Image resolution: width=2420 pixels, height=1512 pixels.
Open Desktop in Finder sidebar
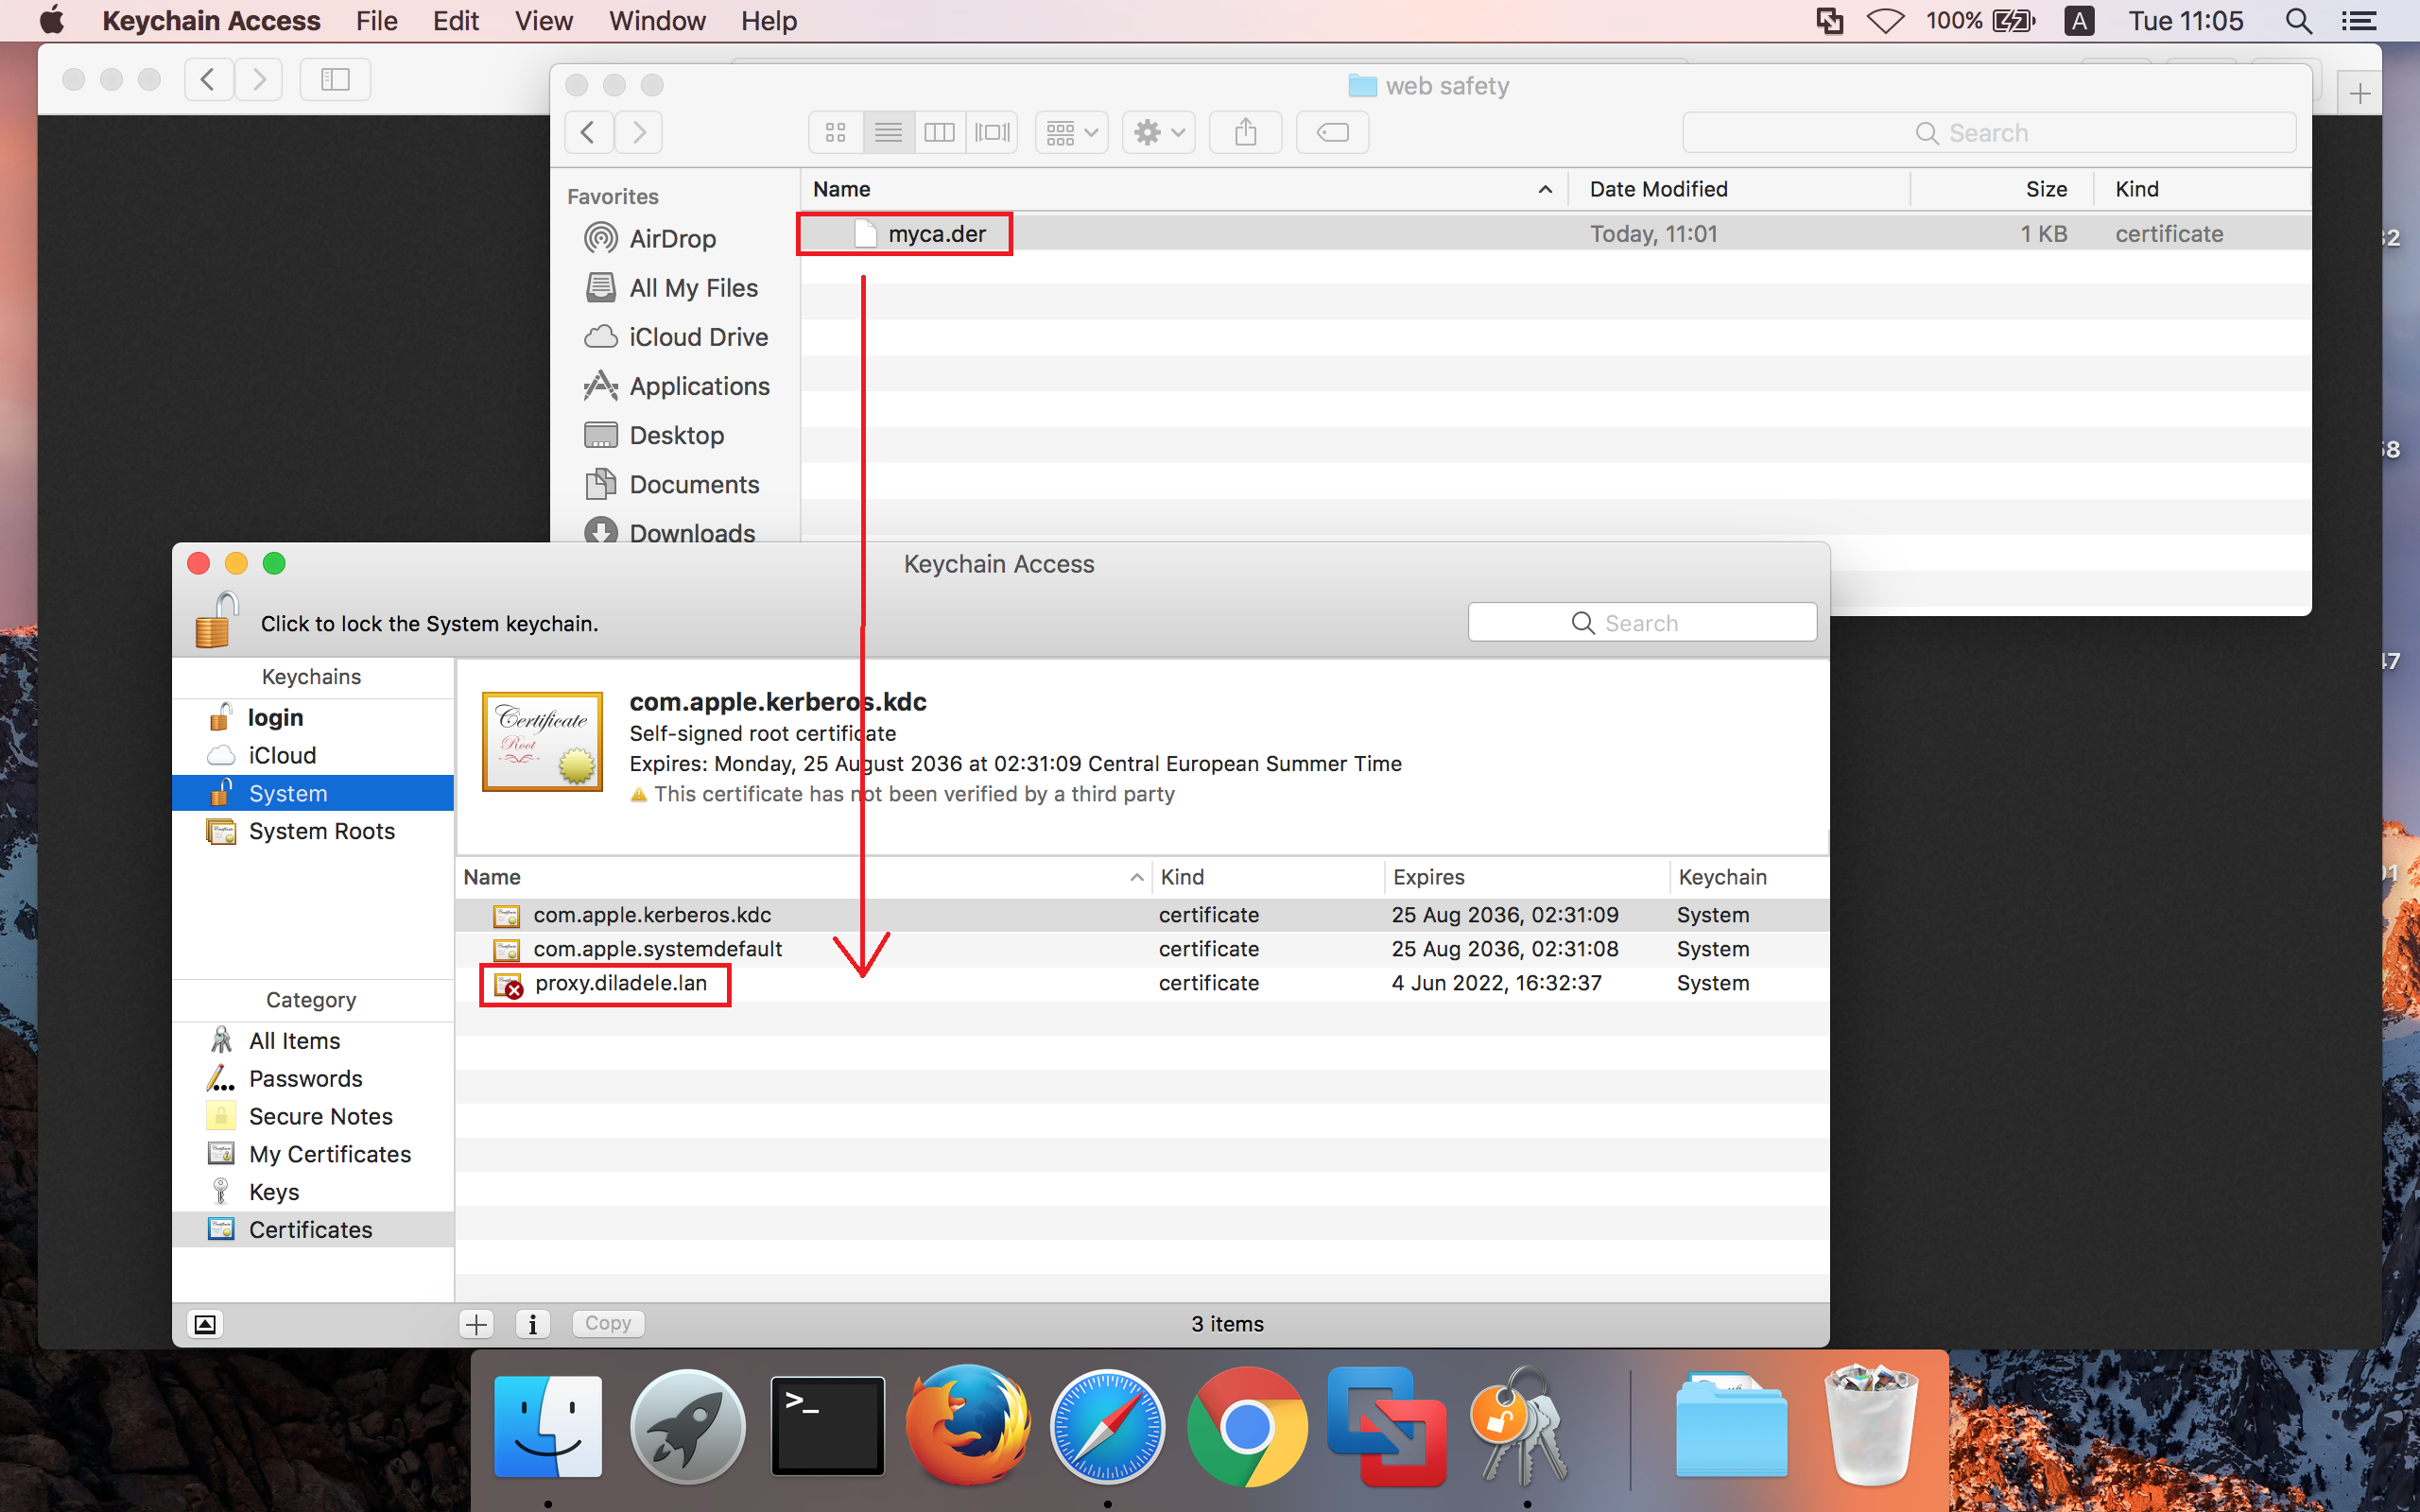tap(676, 435)
